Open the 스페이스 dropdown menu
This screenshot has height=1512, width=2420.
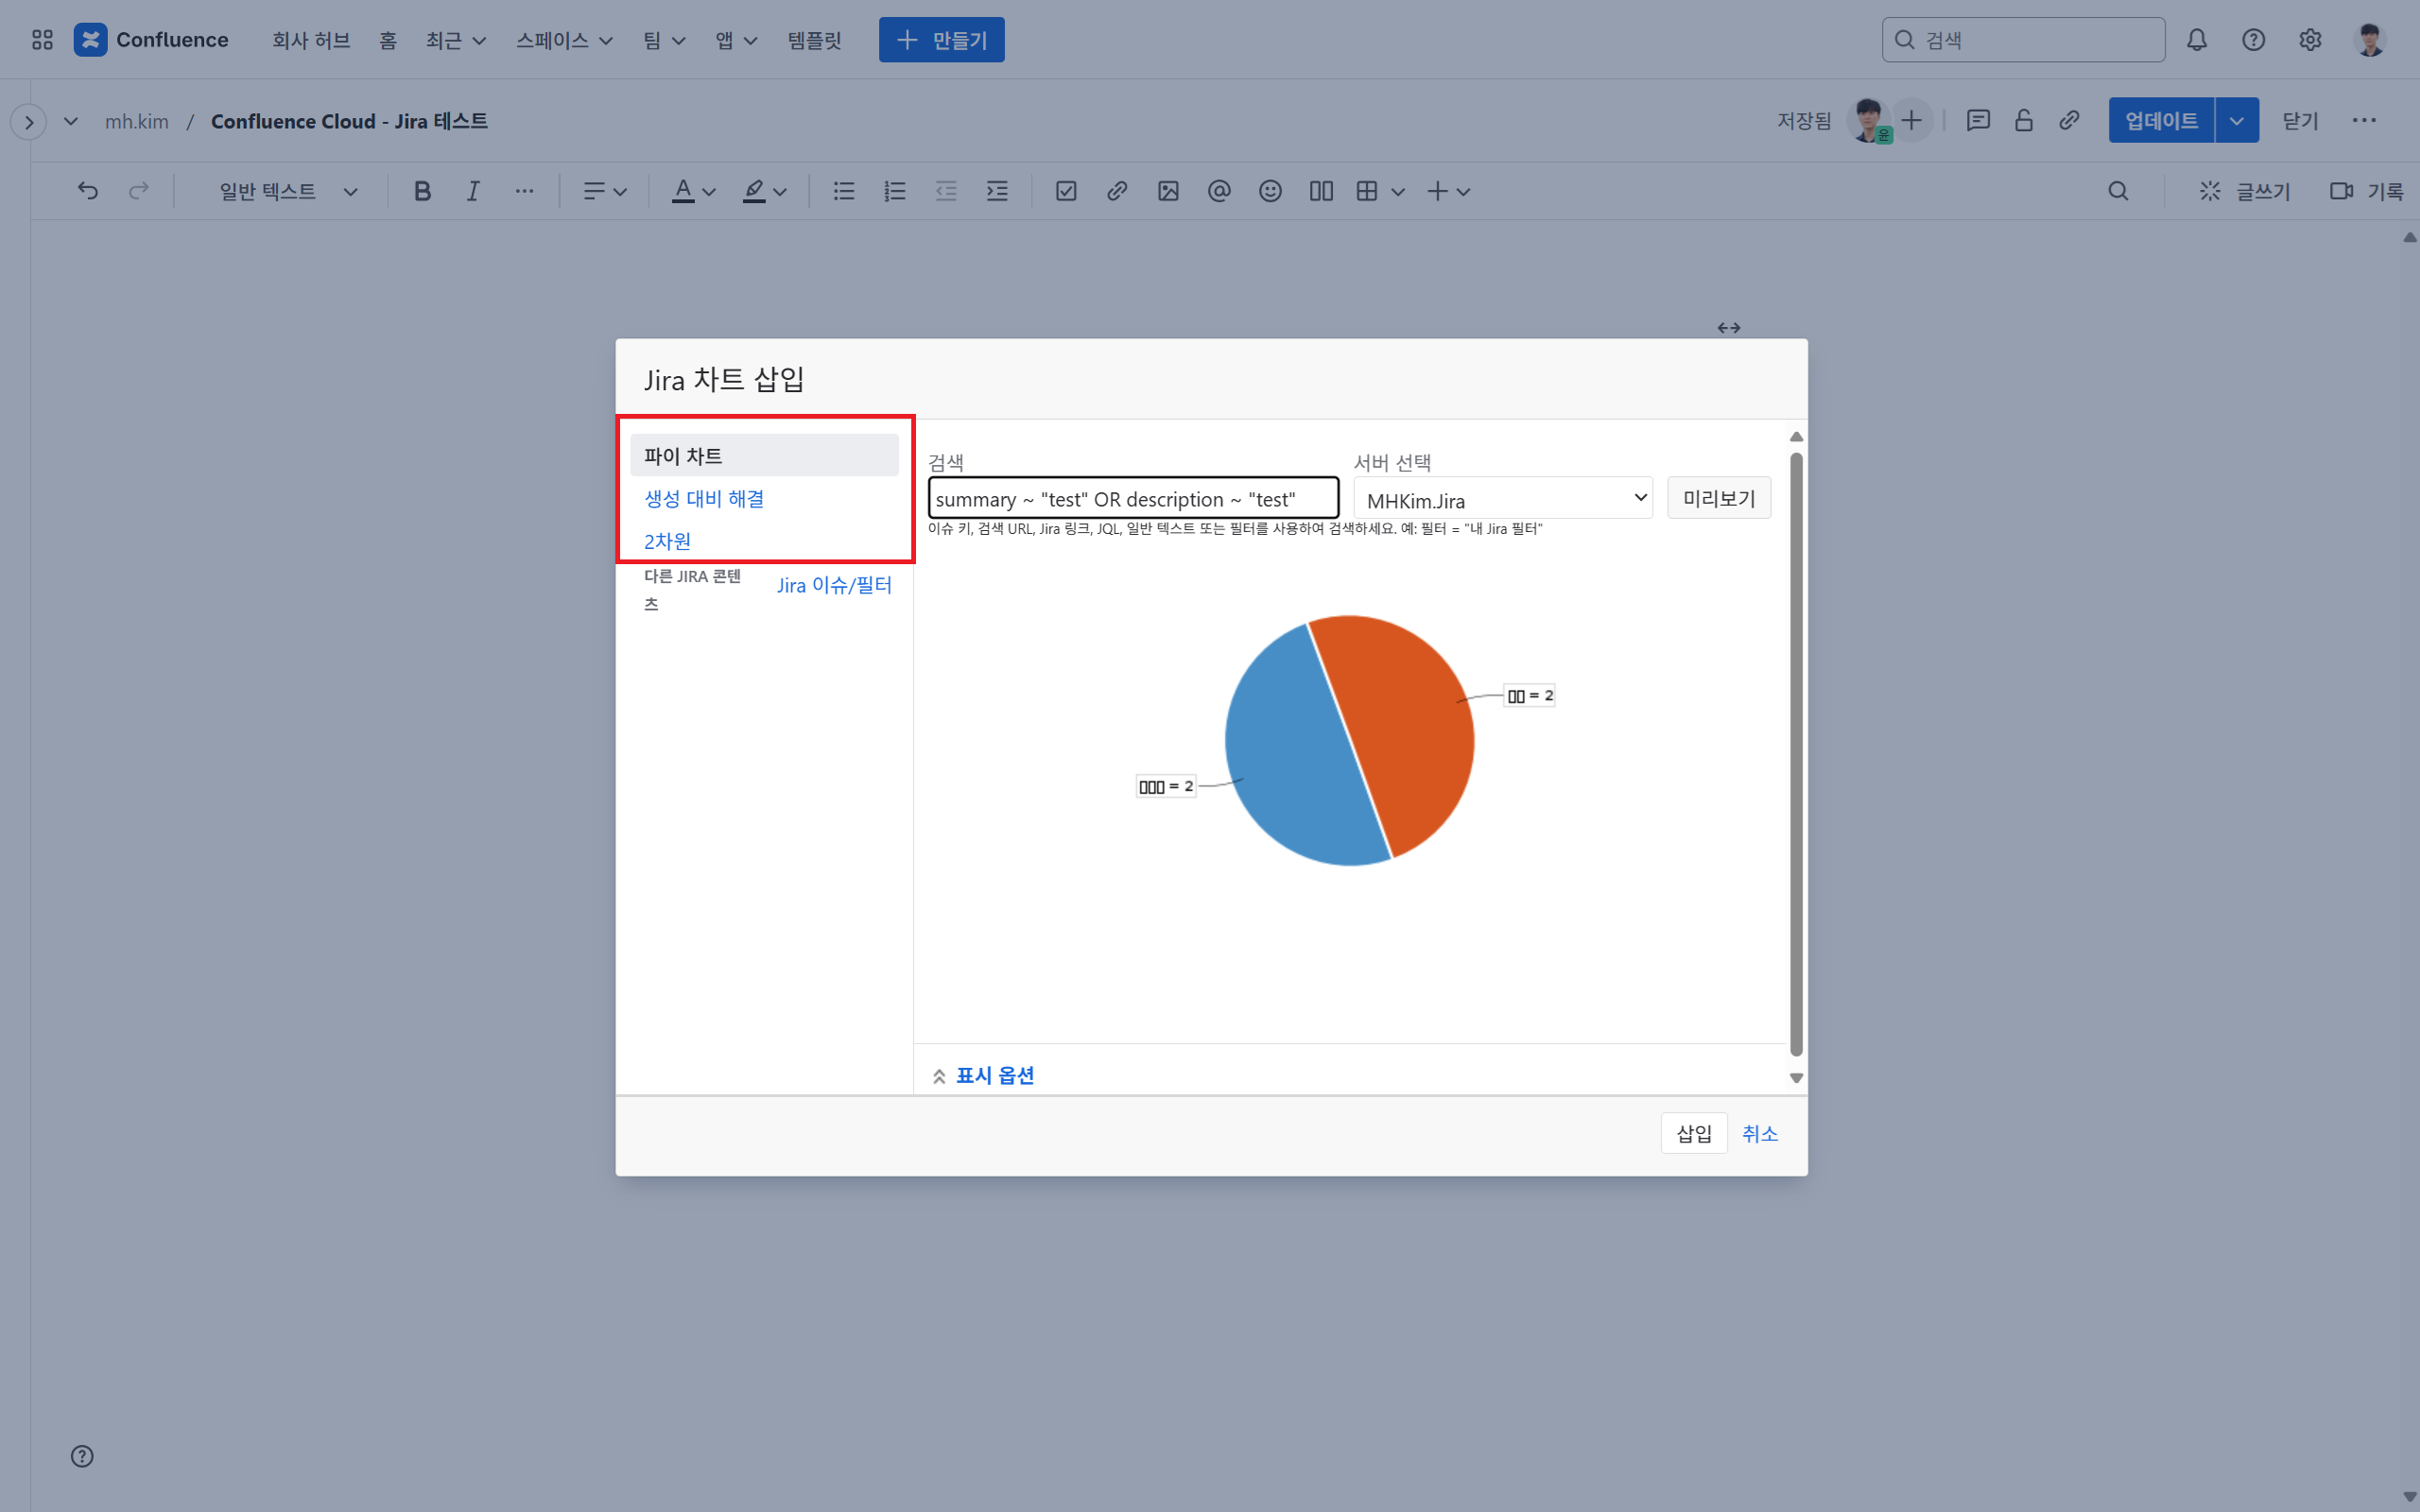tap(564, 40)
